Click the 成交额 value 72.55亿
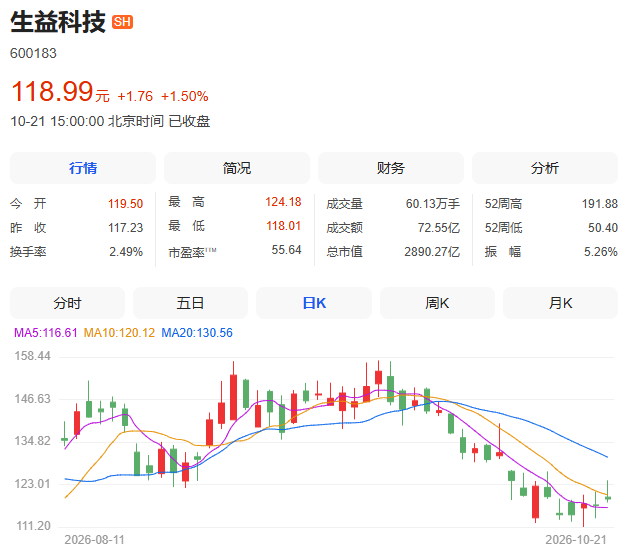The image size is (623, 555). (439, 228)
